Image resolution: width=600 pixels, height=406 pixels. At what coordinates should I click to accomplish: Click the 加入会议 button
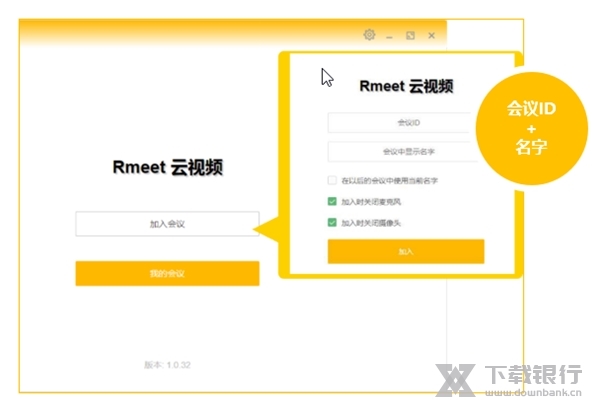tap(167, 224)
